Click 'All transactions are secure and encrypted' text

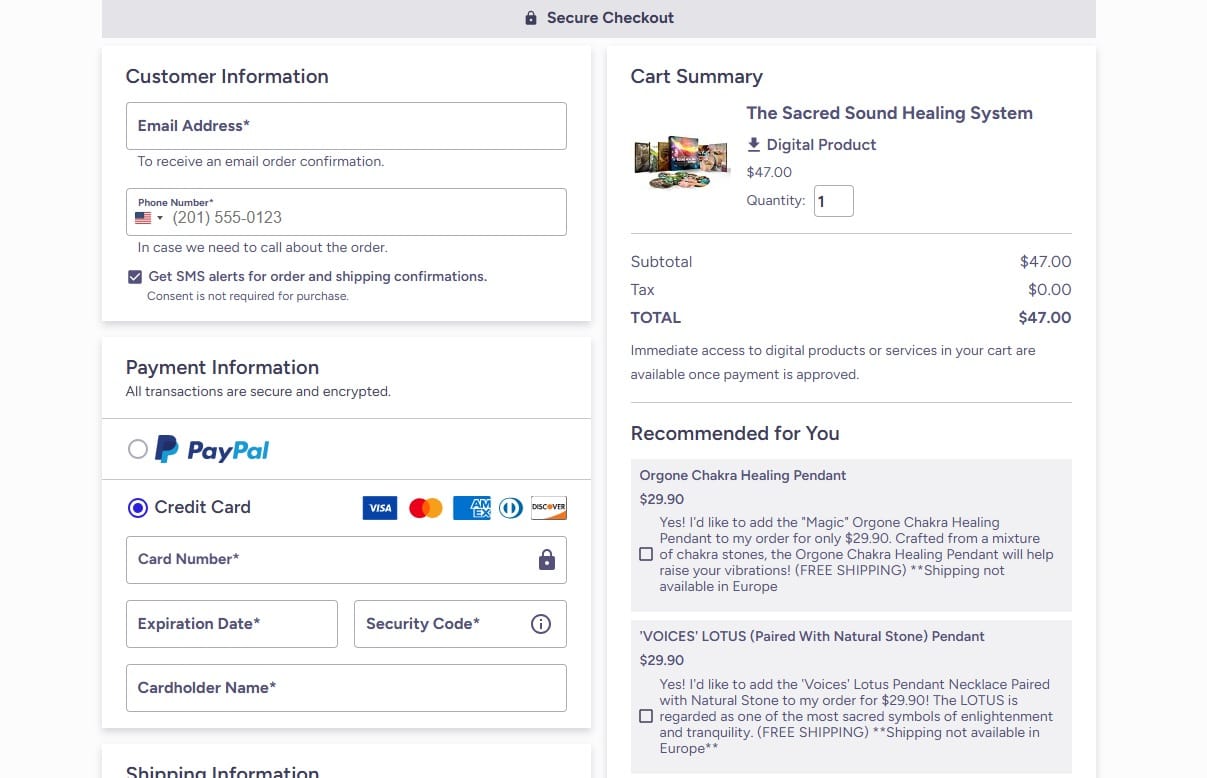[258, 392]
